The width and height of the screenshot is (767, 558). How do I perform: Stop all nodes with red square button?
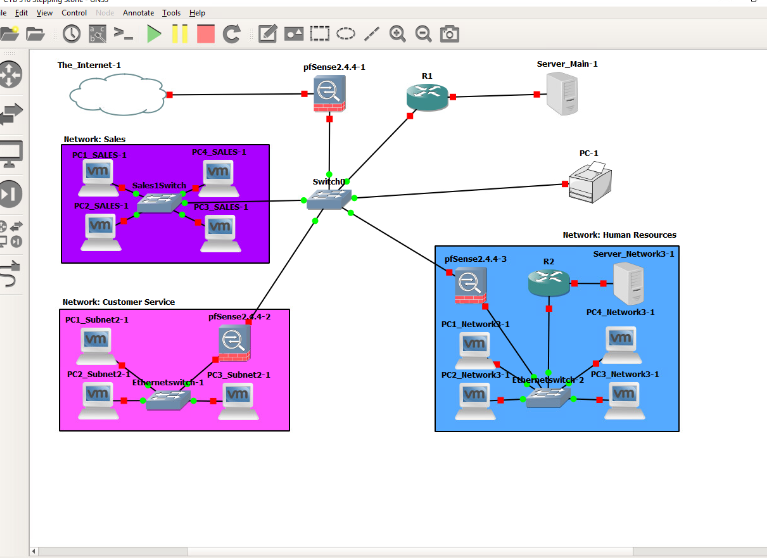click(205, 34)
